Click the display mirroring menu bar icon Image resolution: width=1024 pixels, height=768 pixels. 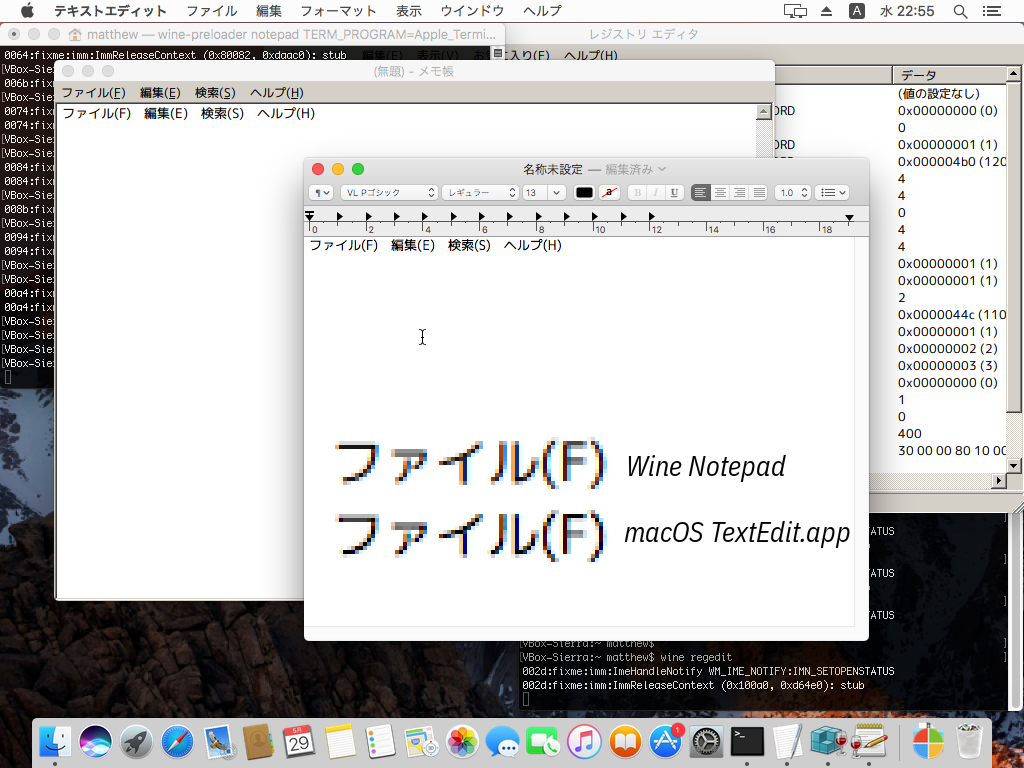click(795, 10)
